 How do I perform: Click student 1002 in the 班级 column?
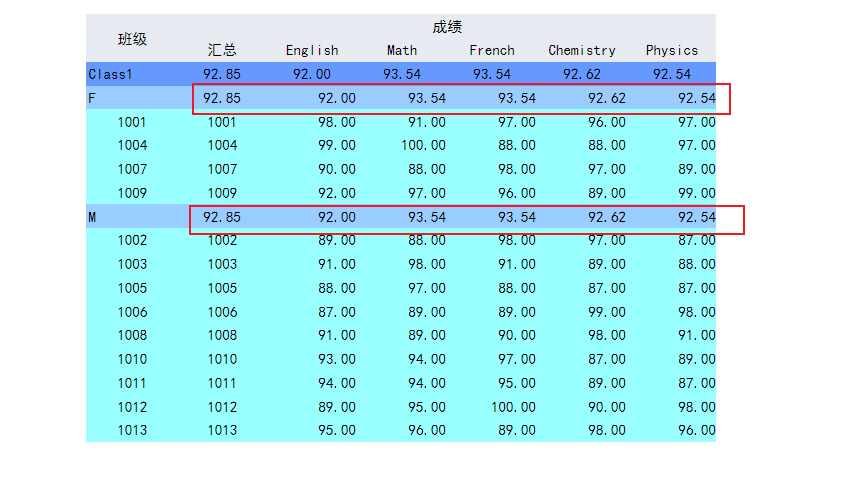tap(132, 240)
